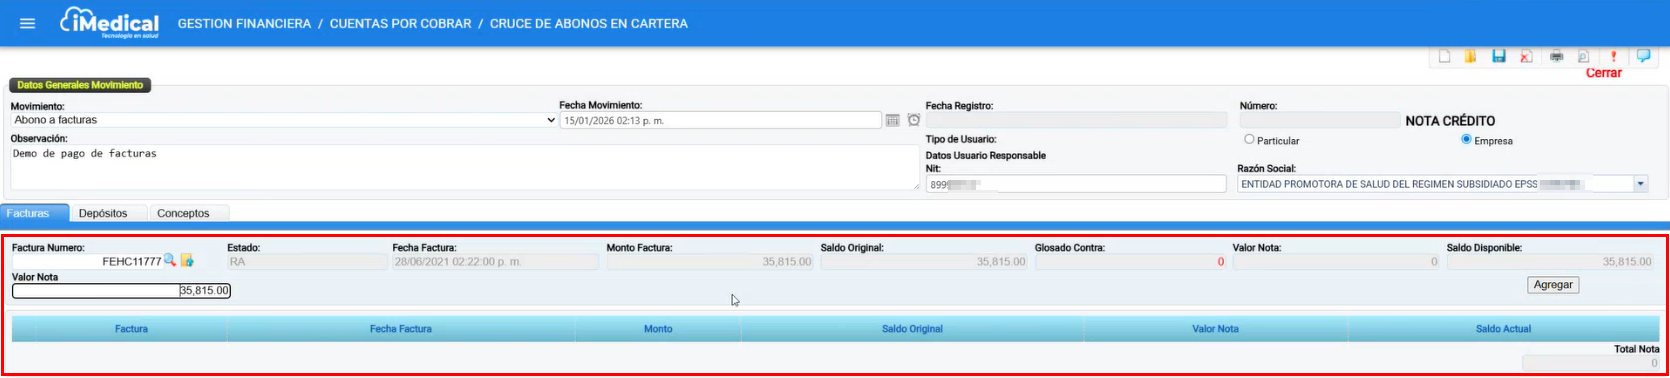Click the red exclamation Cerrar icon

pos(1613,57)
